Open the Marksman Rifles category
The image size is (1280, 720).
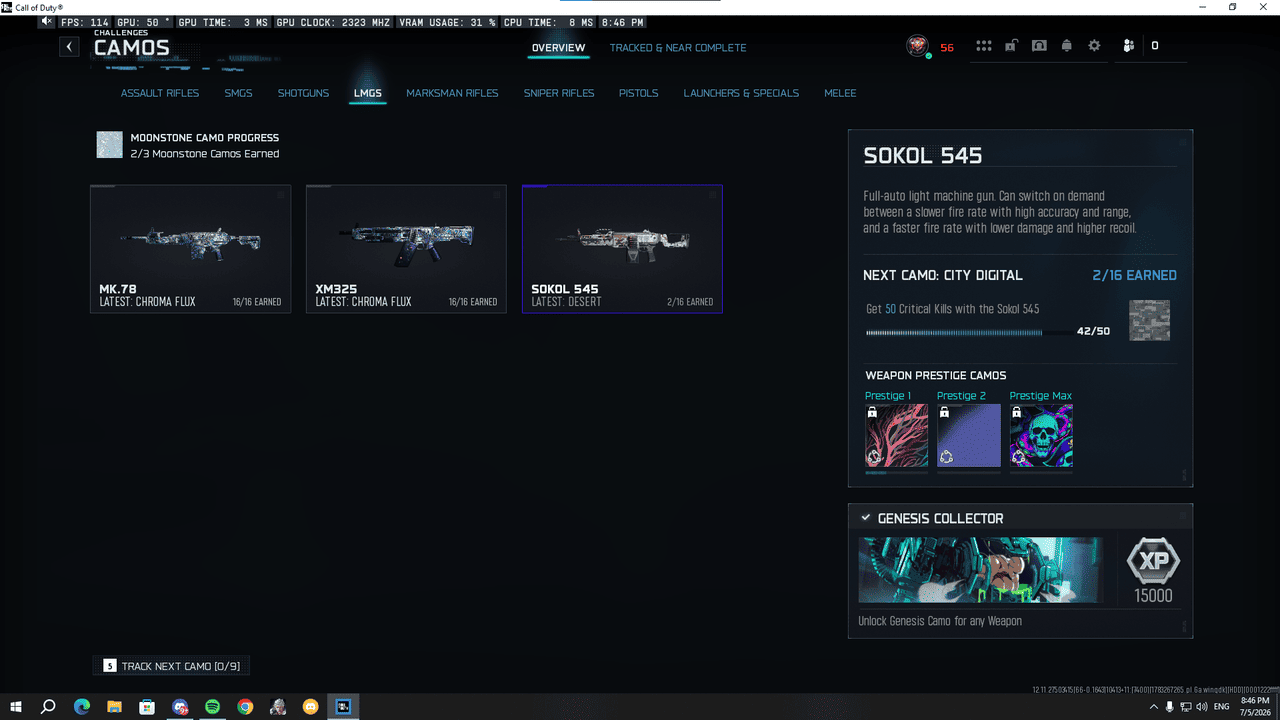[452, 93]
